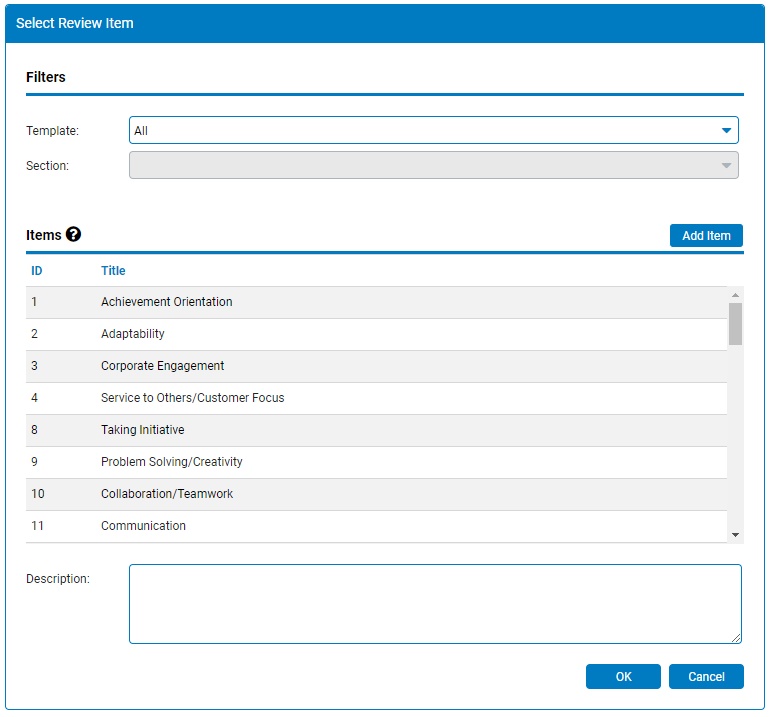Select the Adaptability item
Screen dimensions: 775x717
pos(376,334)
